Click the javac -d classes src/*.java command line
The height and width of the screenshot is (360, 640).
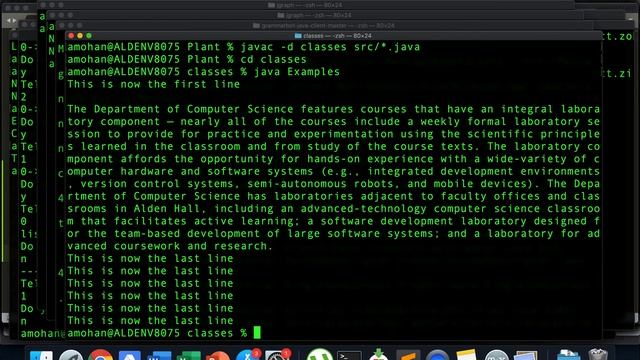pyautogui.click(x=244, y=47)
